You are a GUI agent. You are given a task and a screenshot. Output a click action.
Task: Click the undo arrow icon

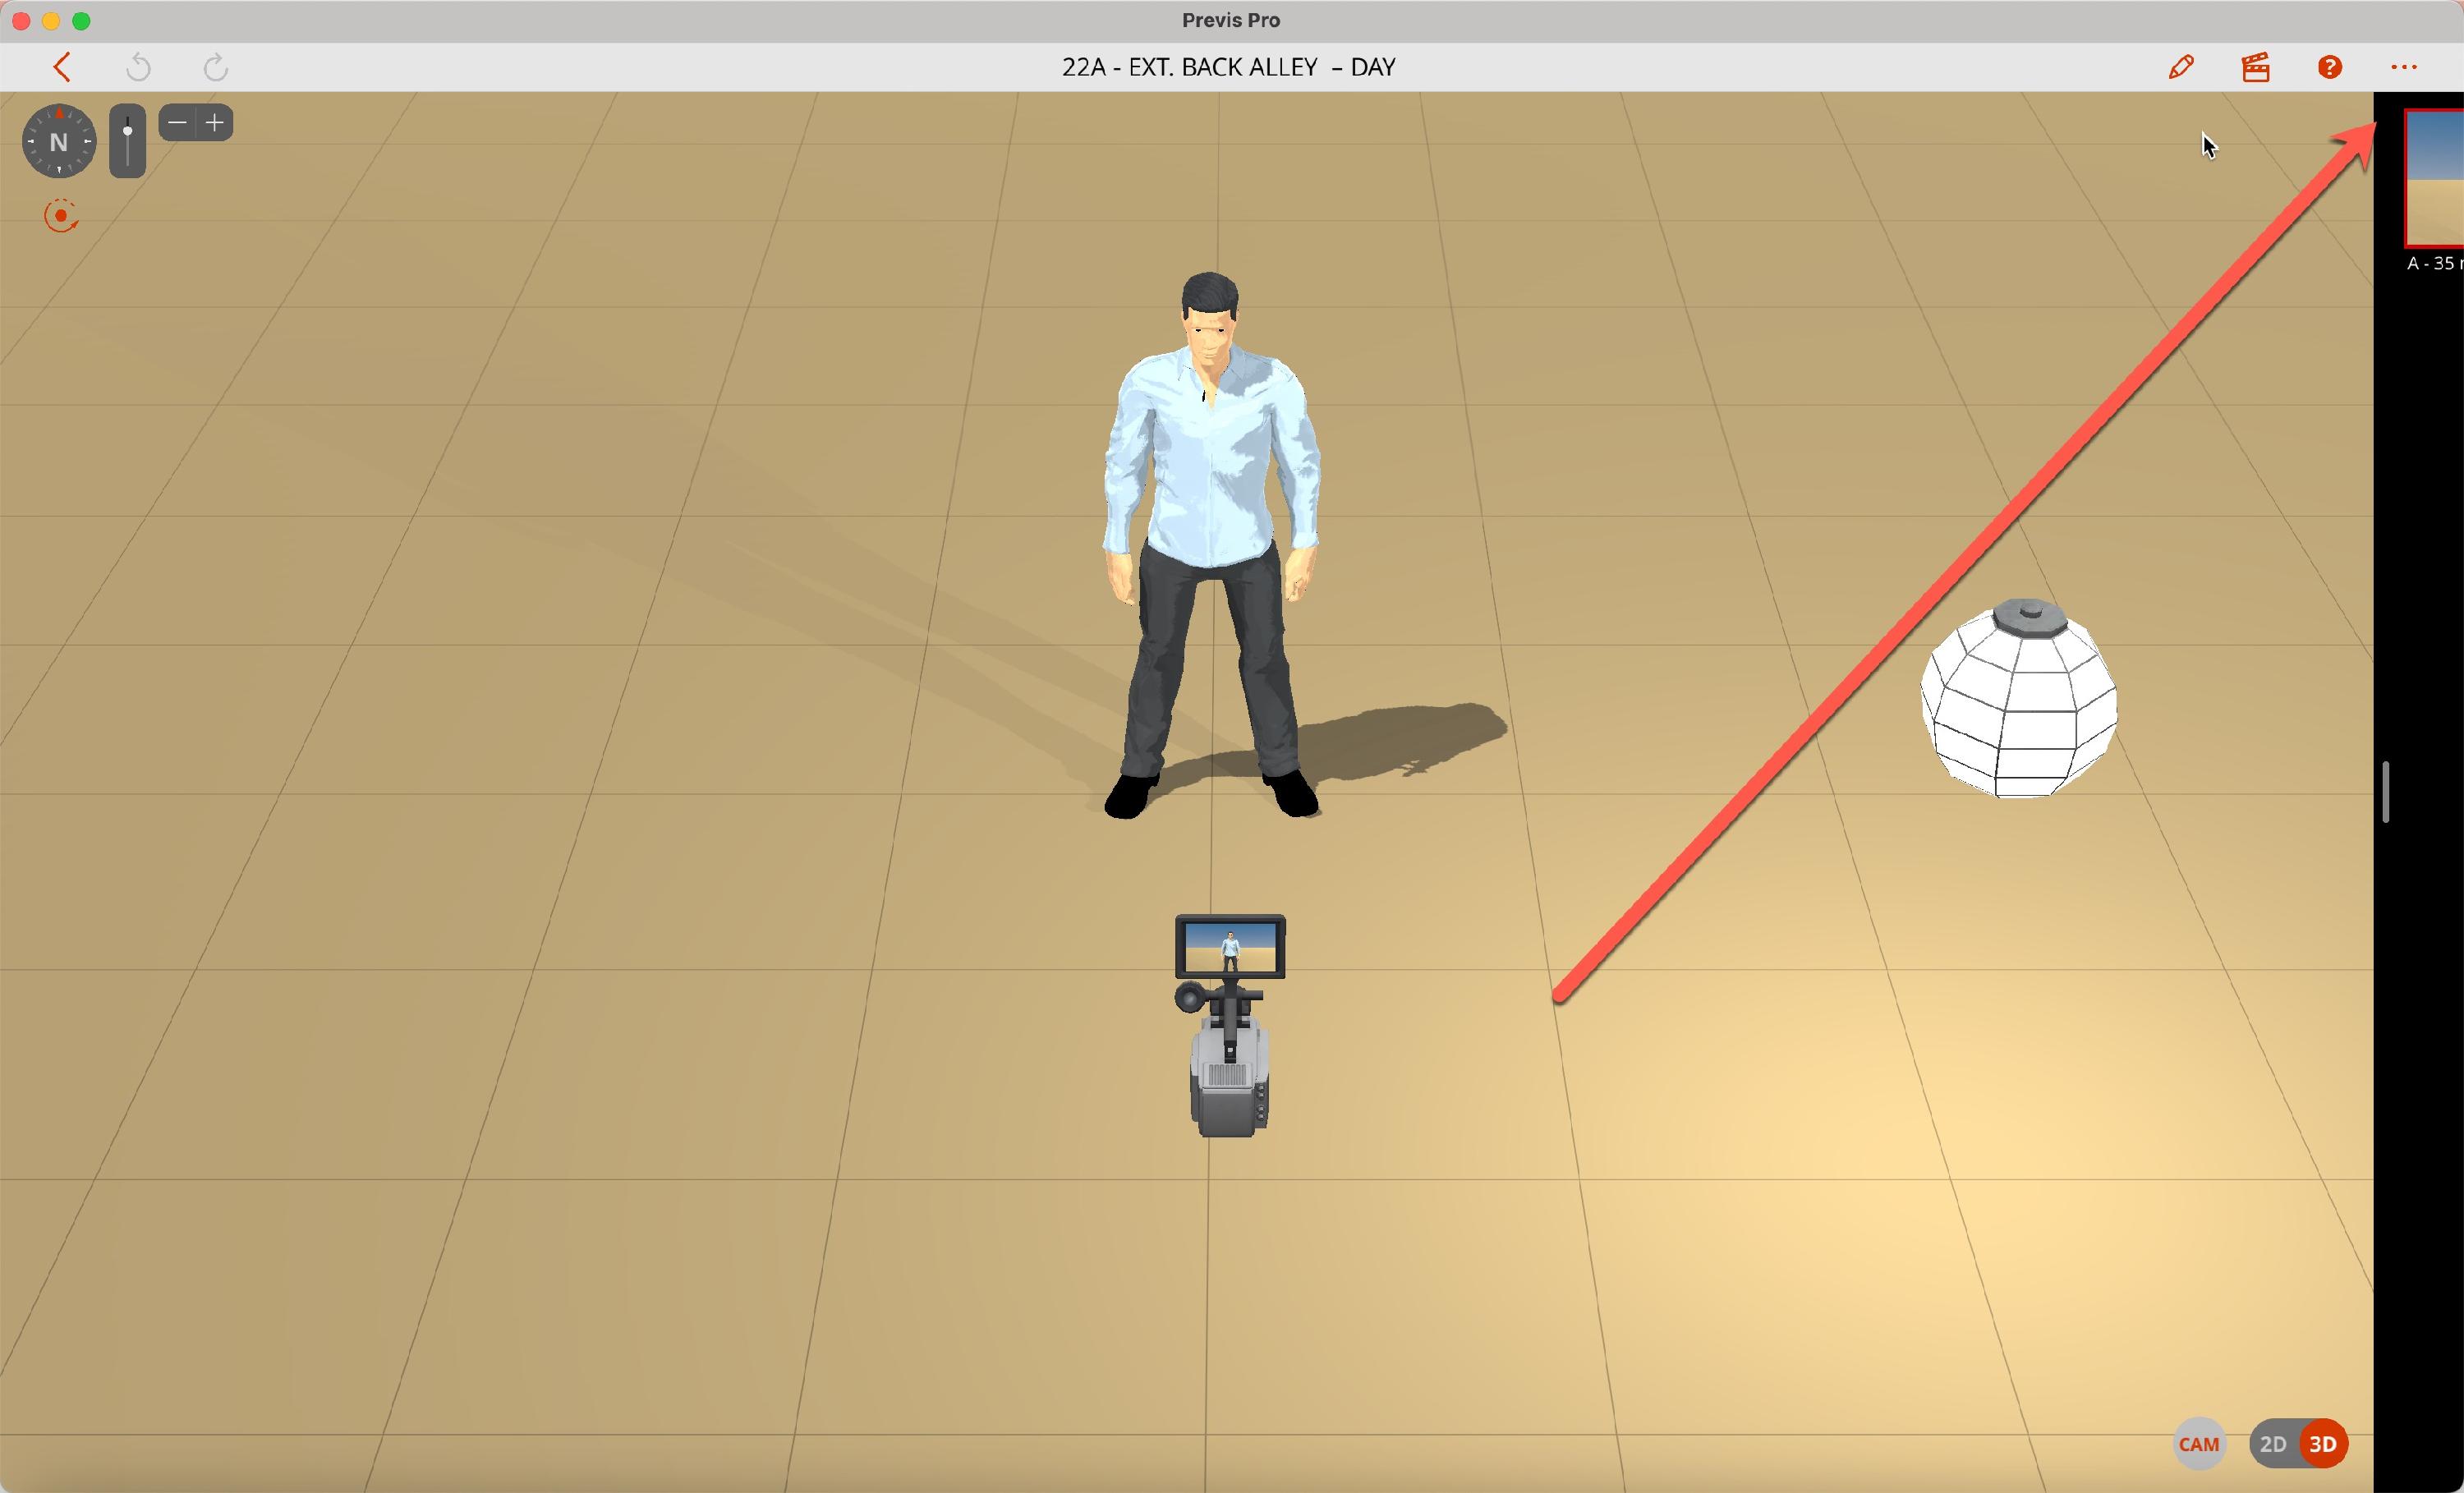coord(139,68)
